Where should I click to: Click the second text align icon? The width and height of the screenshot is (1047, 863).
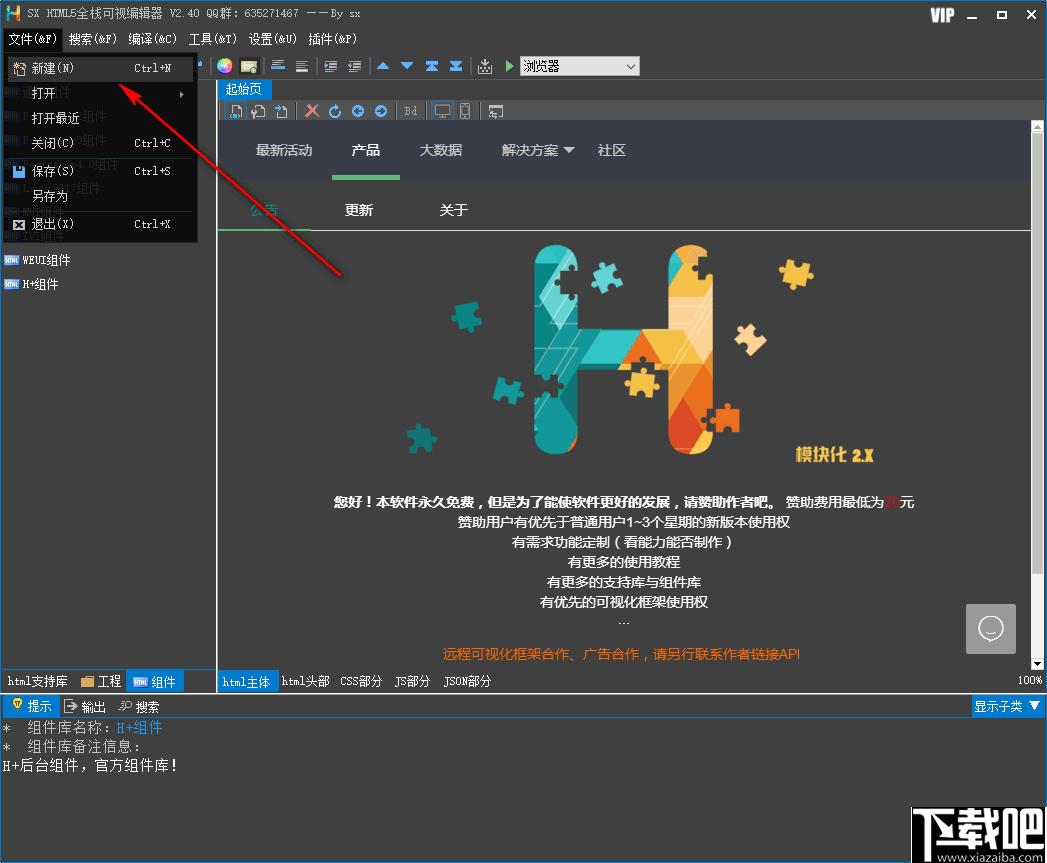pyautogui.click(x=302, y=65)
